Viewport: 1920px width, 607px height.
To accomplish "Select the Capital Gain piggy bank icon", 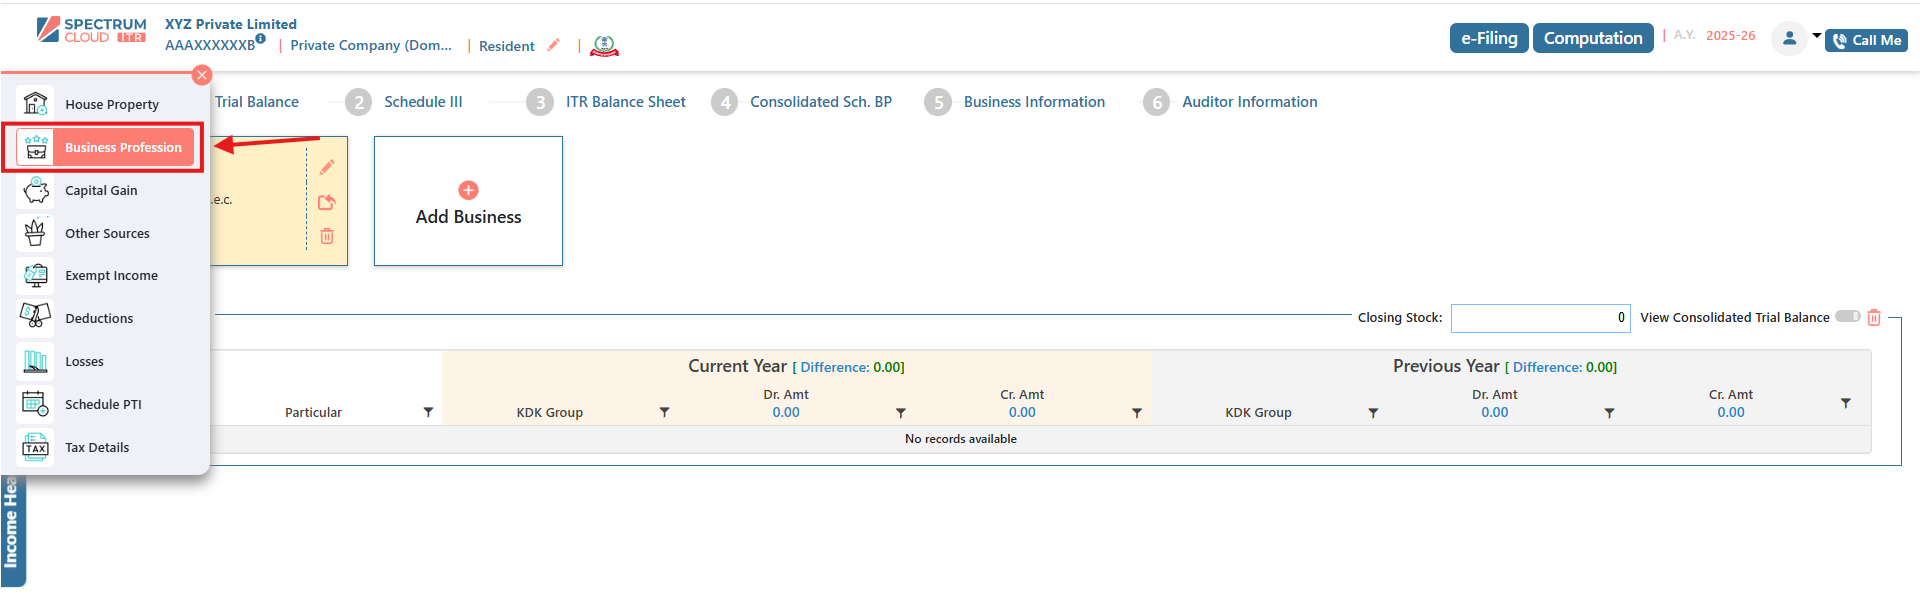I will [36, 190].
